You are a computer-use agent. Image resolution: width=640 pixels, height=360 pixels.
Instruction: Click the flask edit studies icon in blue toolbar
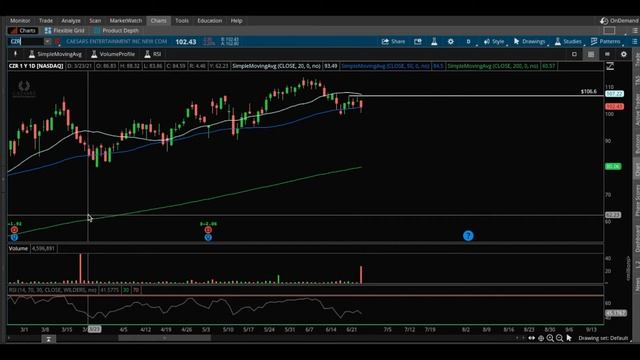click(x=434, y=42)
